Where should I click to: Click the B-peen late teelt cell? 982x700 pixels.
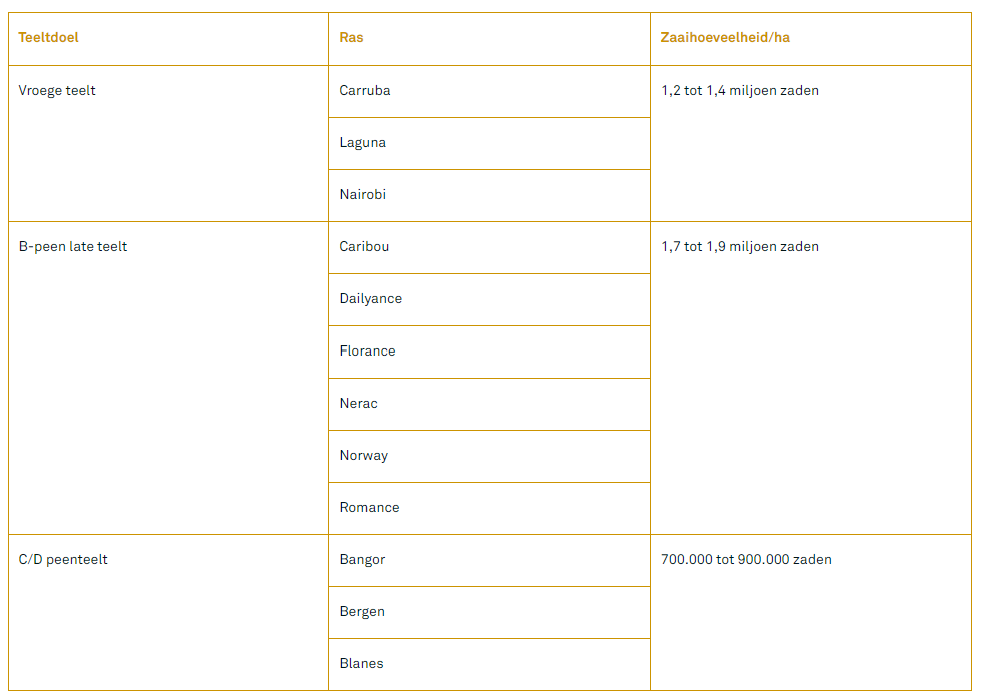click(x=74, y=247)
